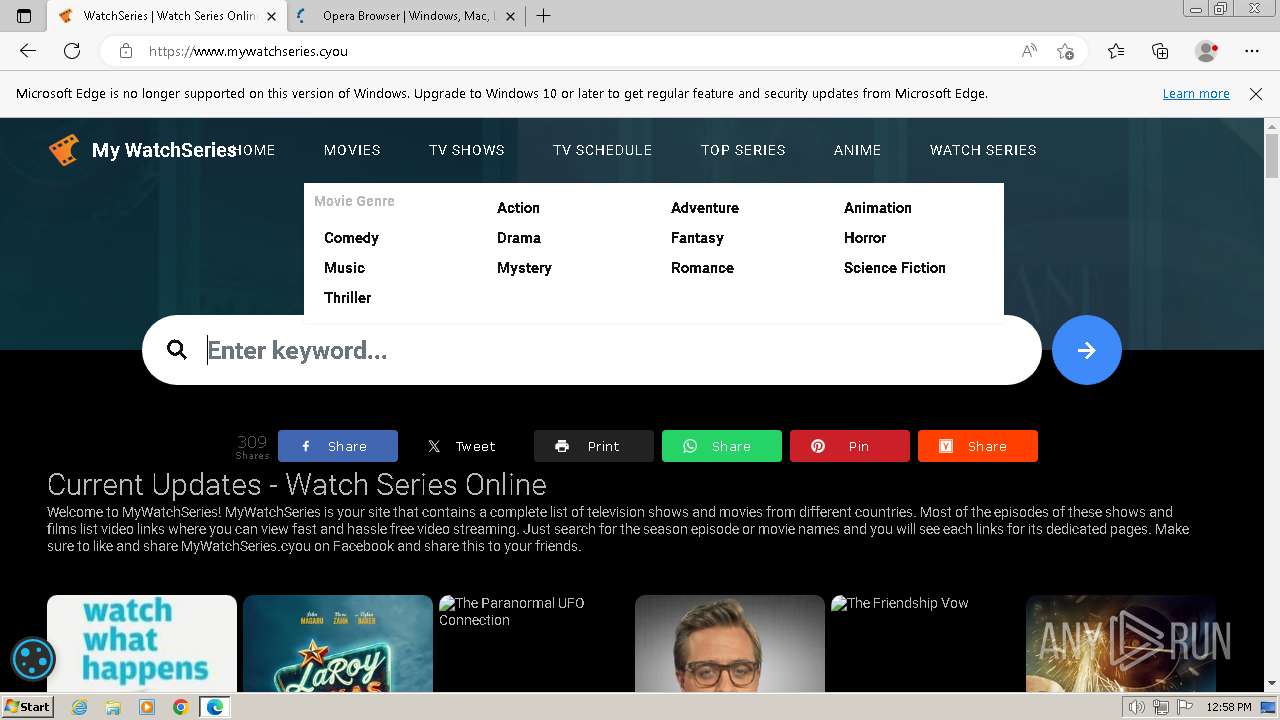Open the ANIME menu item
The image size is (1280, 720).
pos(858,150)
